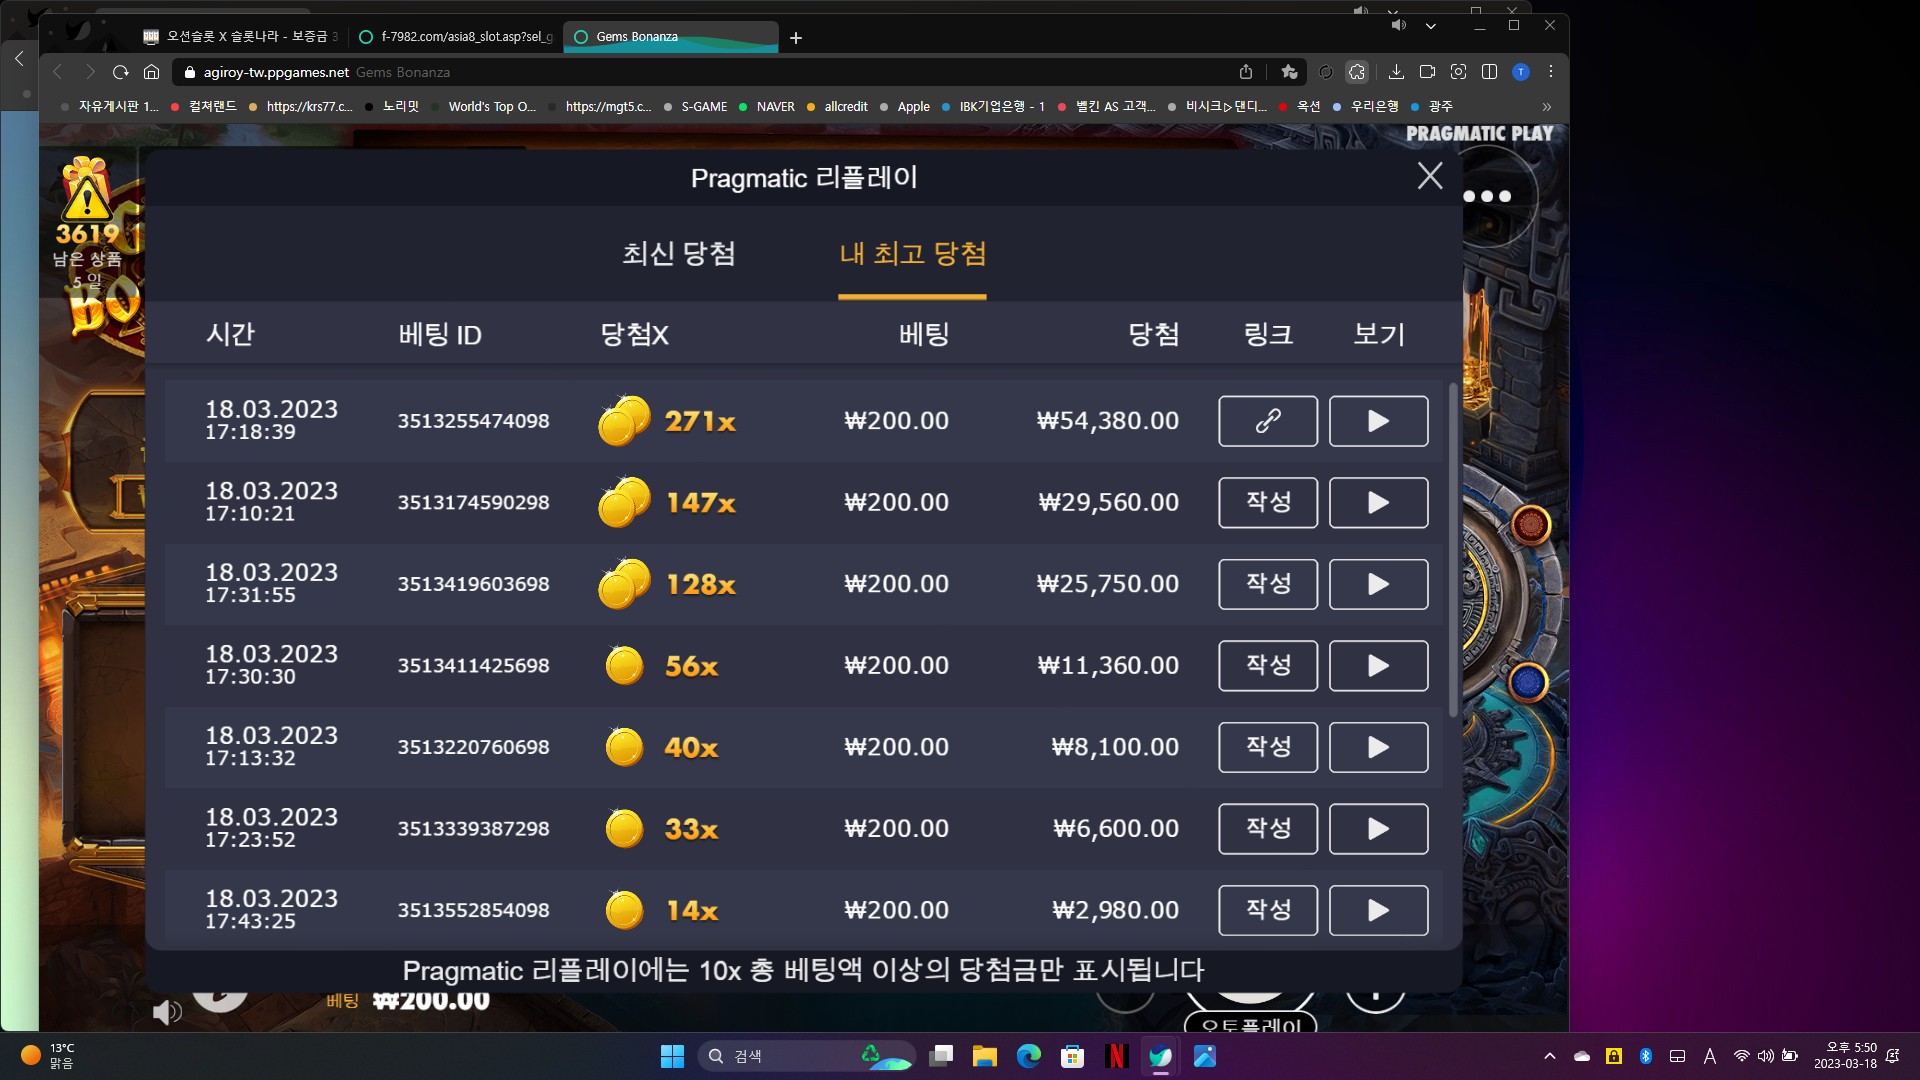This screenshot has height=1080, width=1920.
Task: Click 작성 button for the 128x win
Action: point(1268,584)
